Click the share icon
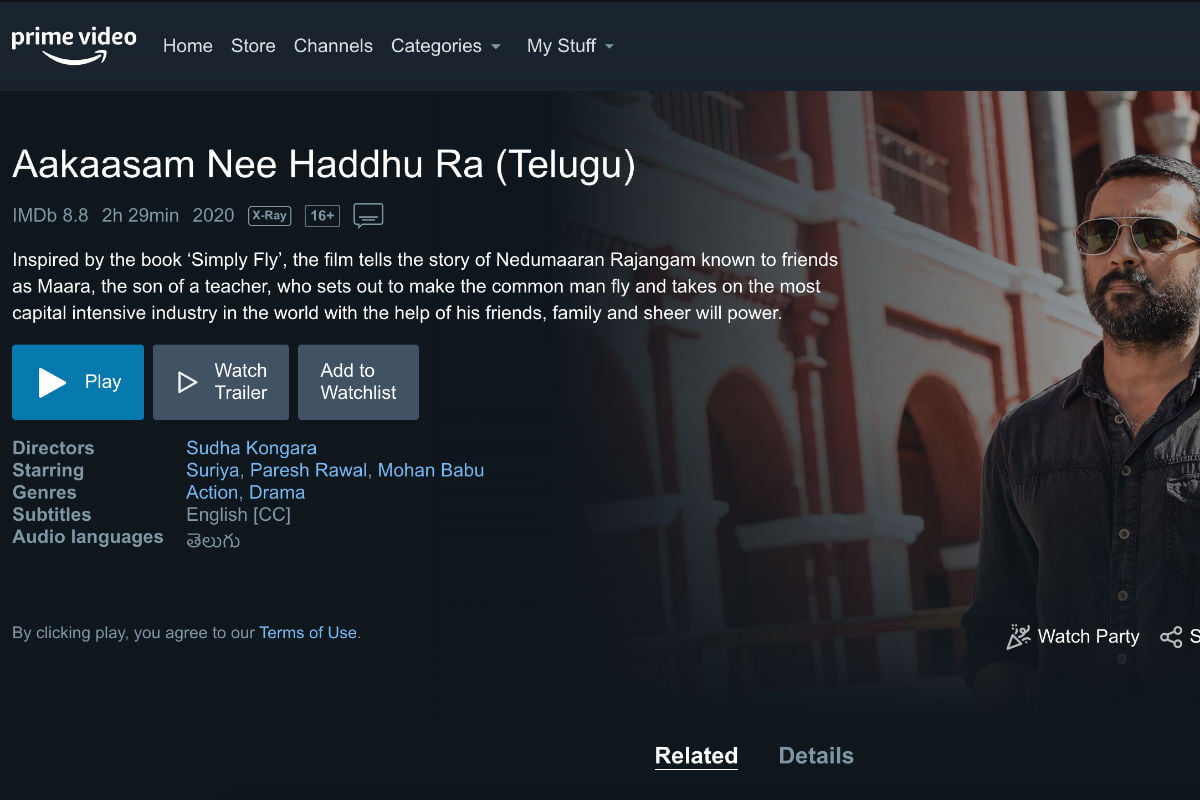Screen dimensions: 1200x800 point(1170,637)
